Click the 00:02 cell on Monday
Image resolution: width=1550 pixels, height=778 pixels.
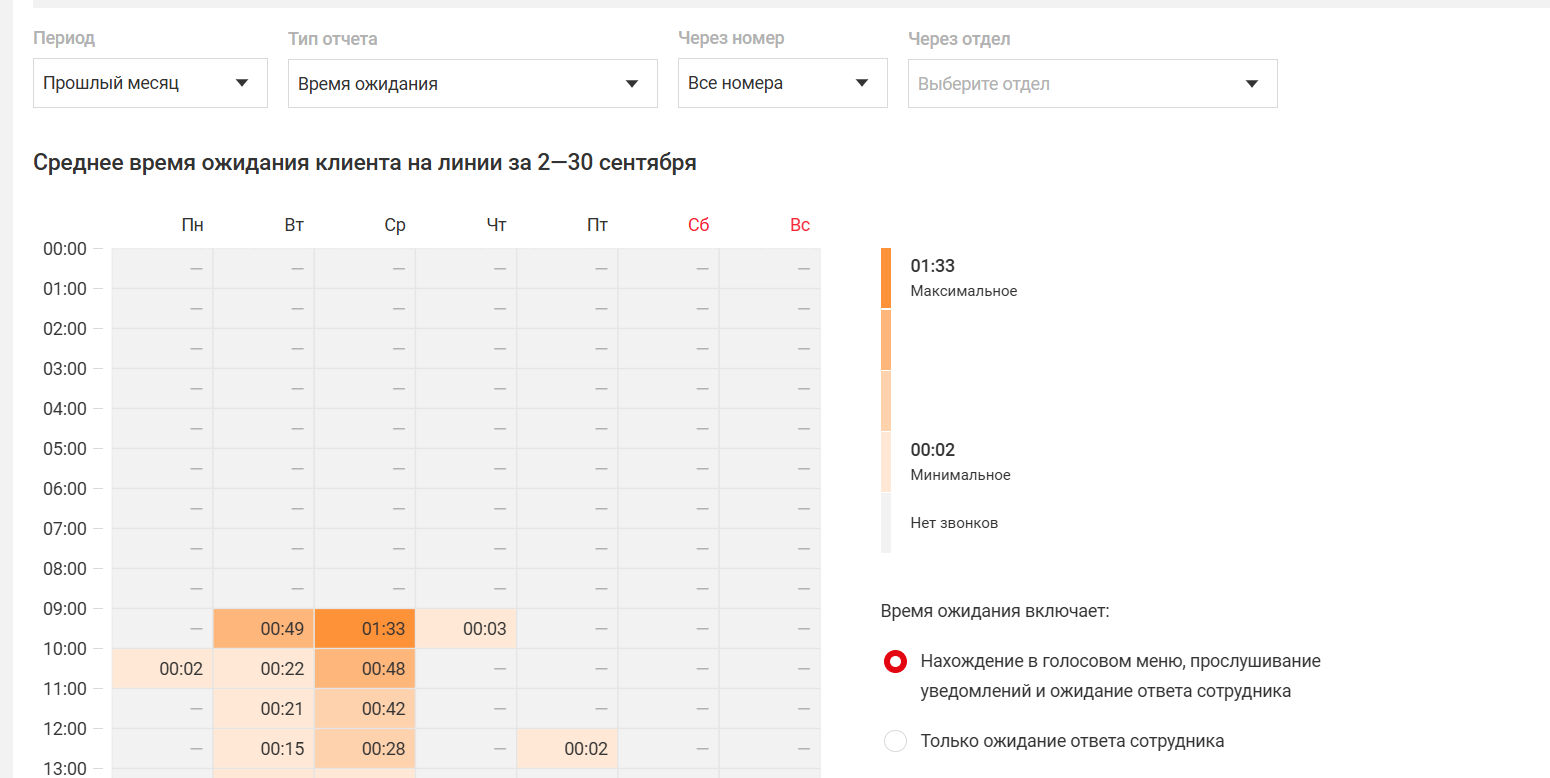162,669
